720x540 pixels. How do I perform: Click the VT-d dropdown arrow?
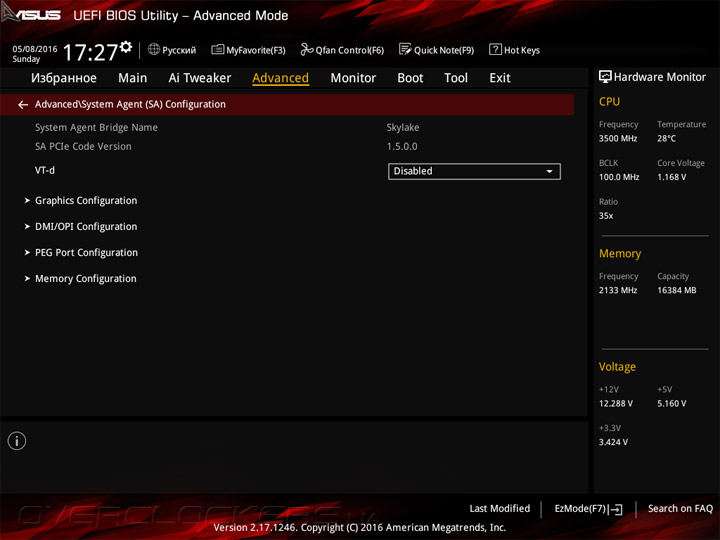549,171
